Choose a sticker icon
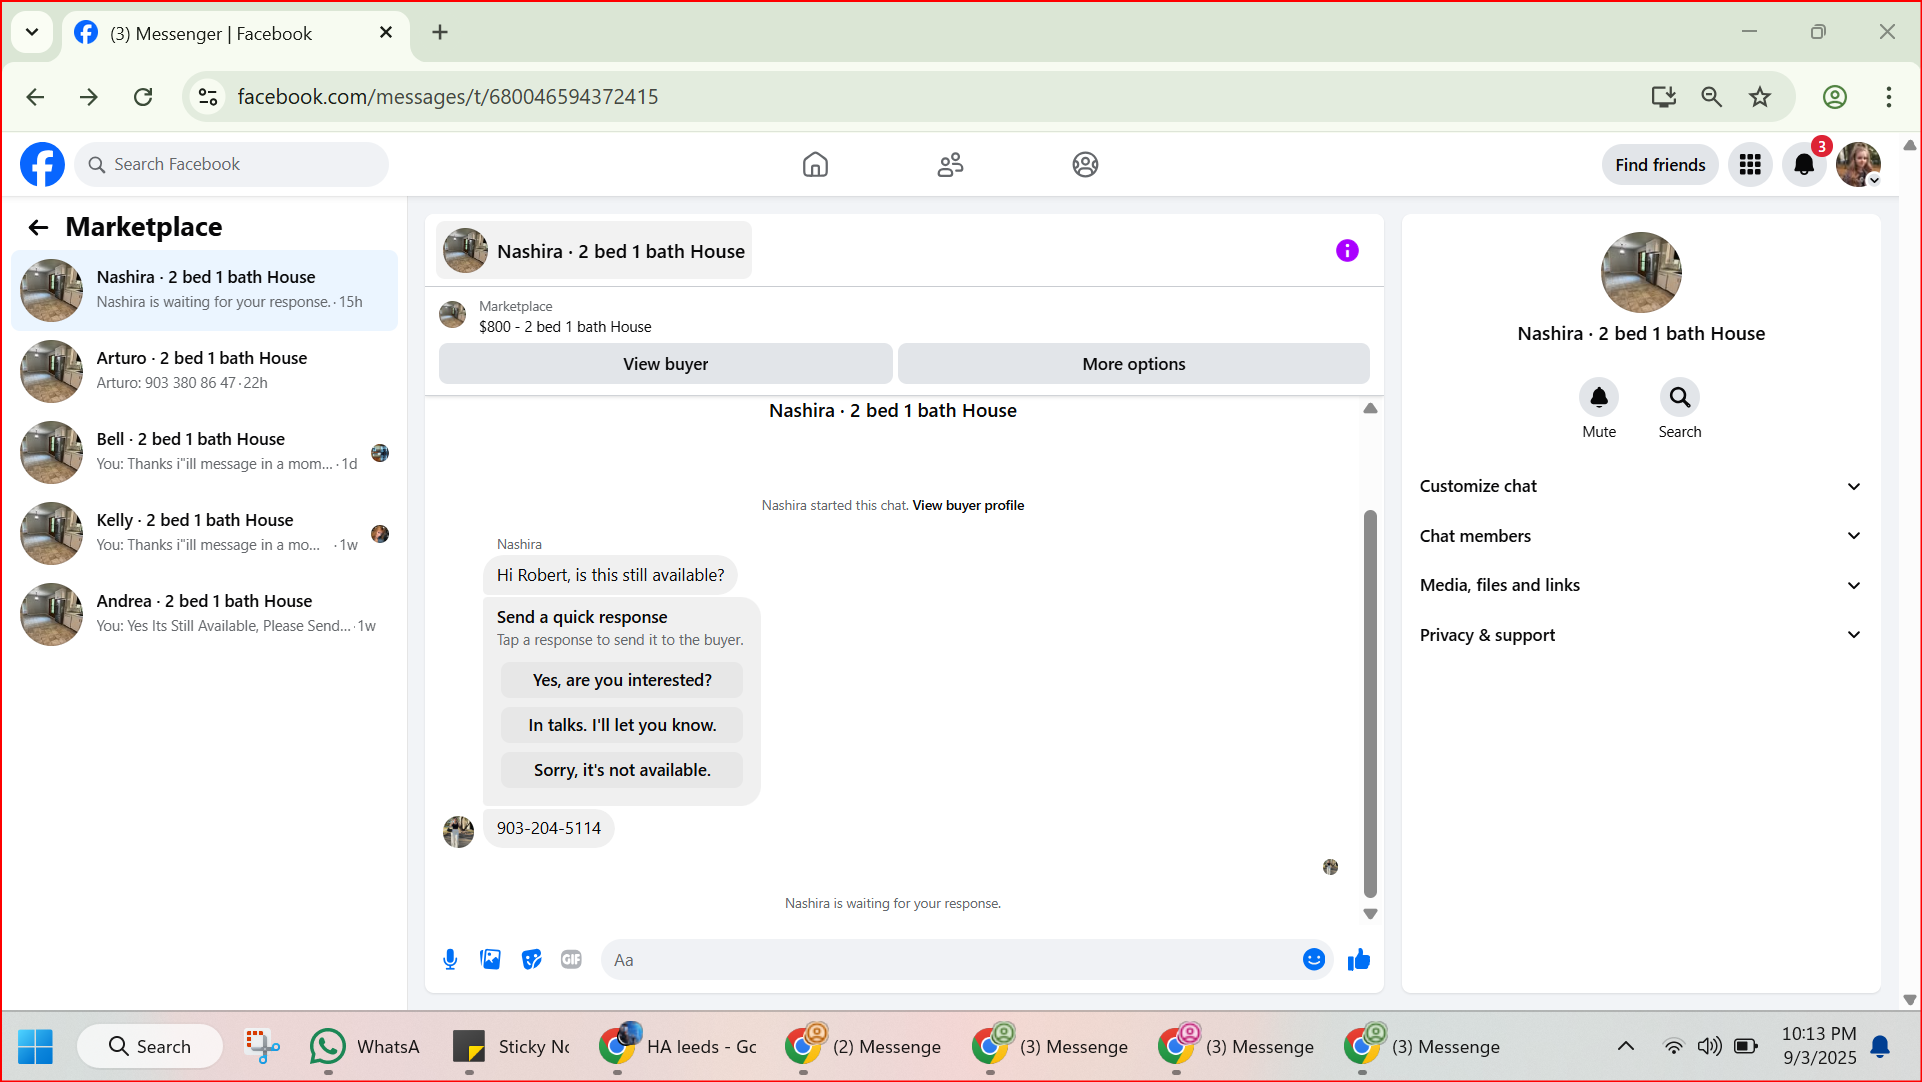 tap(531, 960)
